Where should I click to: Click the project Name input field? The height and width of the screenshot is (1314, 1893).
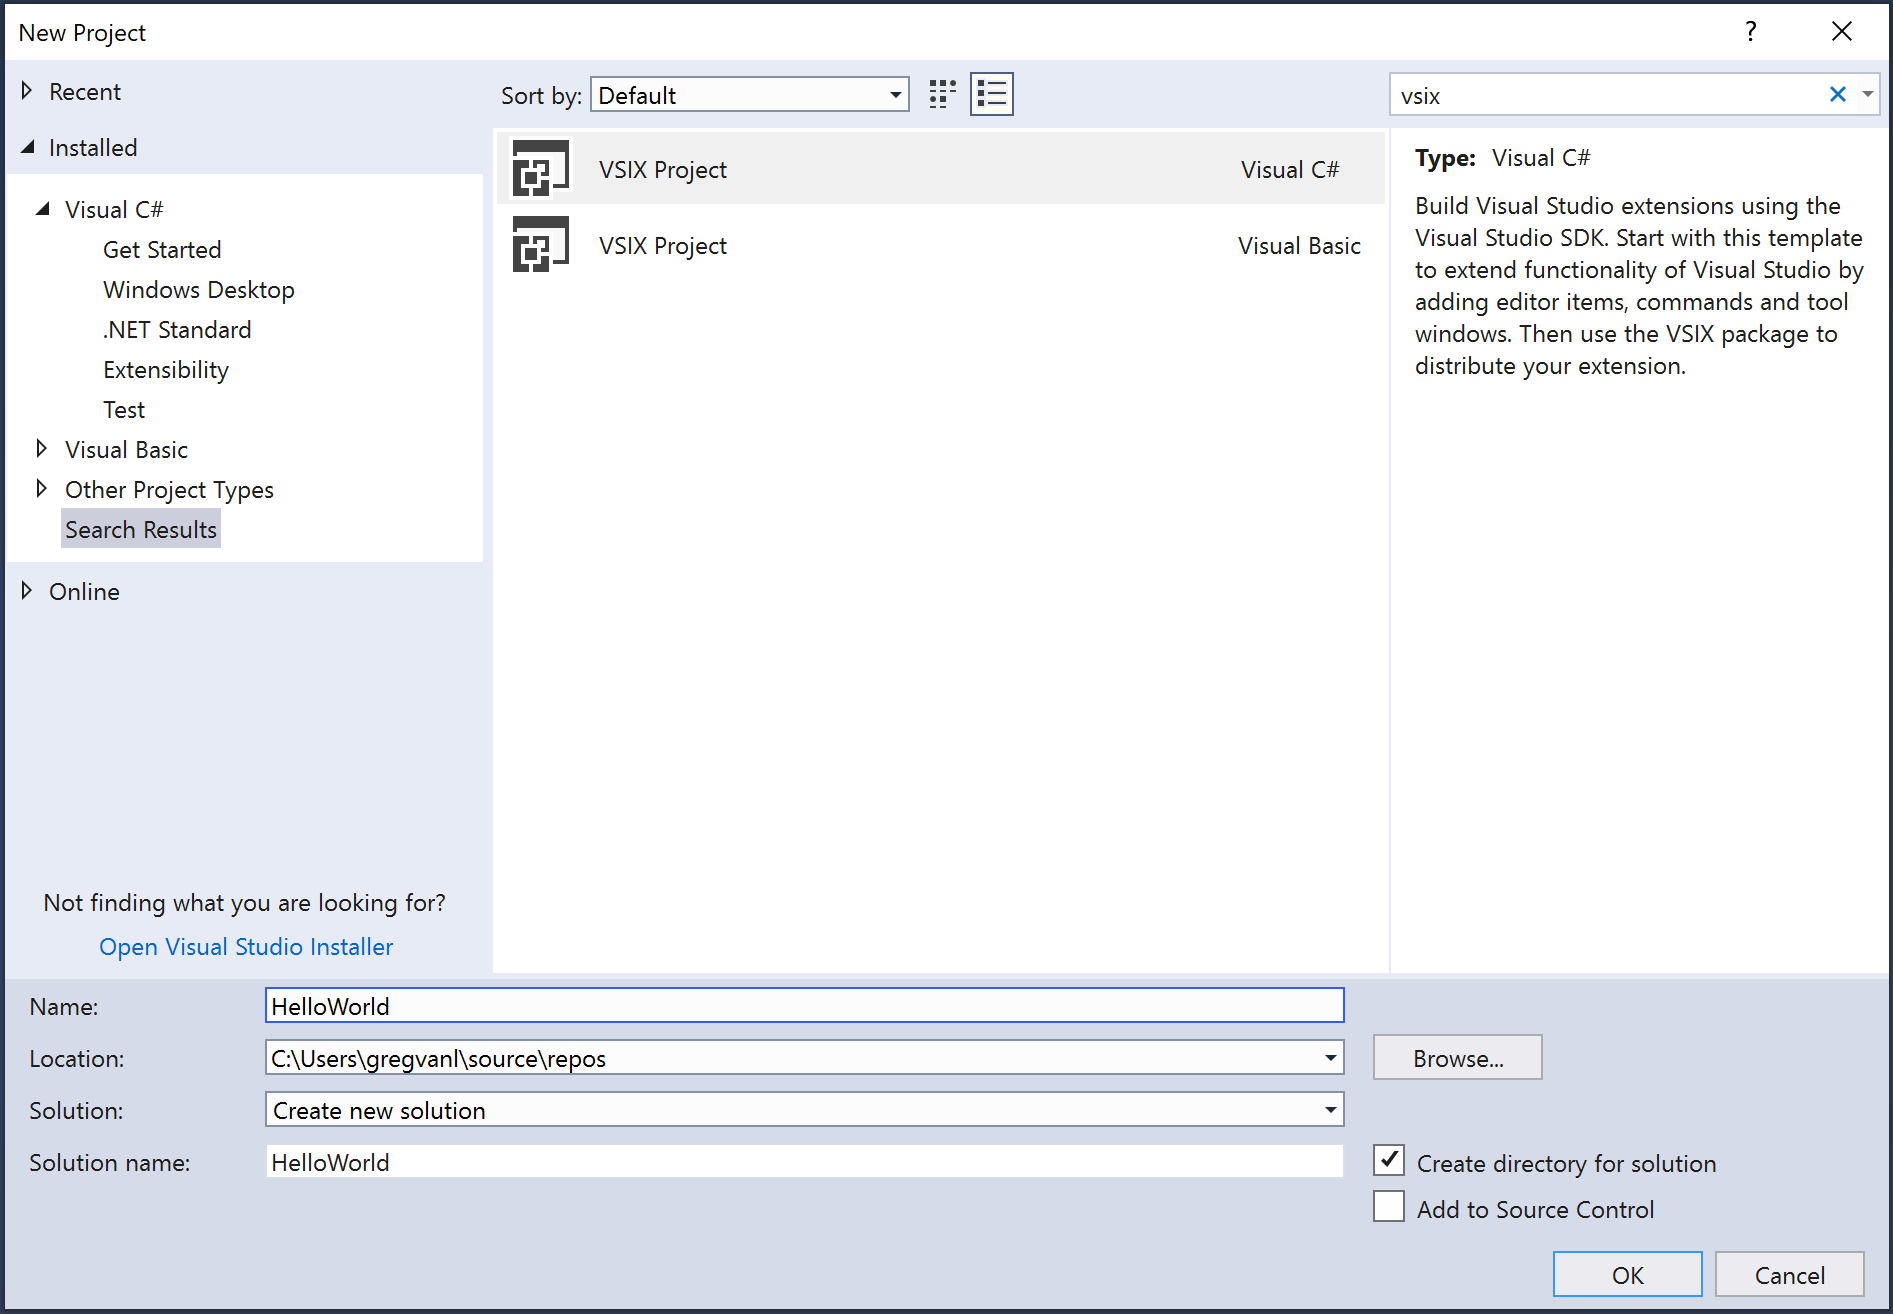click(804, 1006)
